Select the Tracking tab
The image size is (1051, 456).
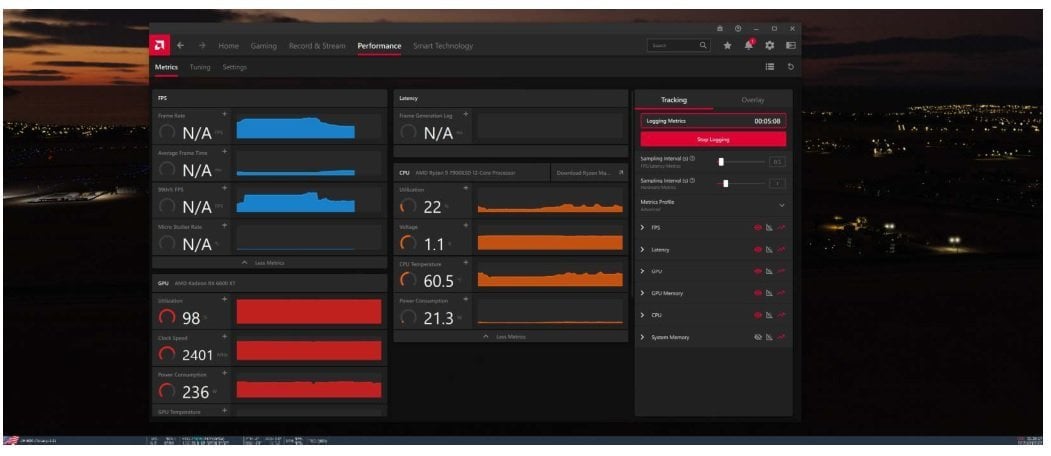(674, 100)
